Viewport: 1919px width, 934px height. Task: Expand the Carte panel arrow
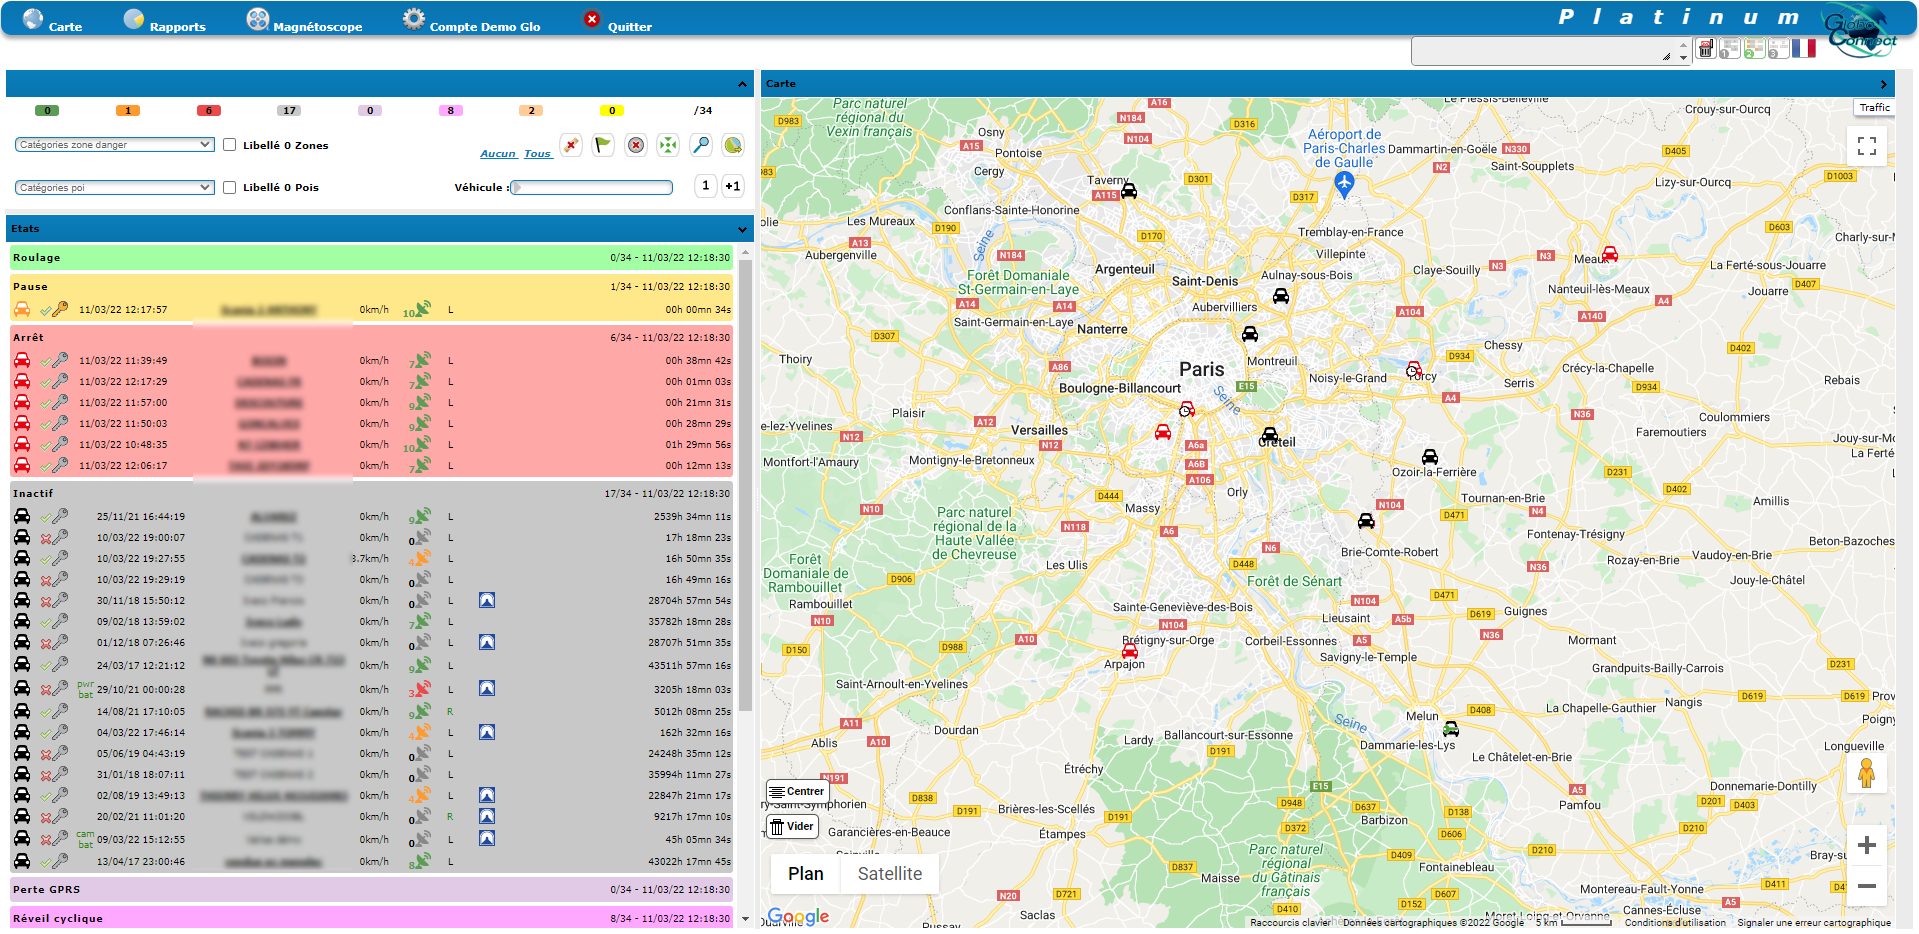1883,84
